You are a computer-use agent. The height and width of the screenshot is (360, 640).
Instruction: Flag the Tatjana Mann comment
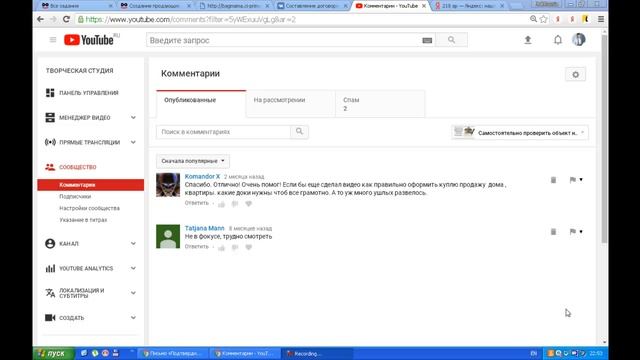pyautogui.click(x=573, y=231)
